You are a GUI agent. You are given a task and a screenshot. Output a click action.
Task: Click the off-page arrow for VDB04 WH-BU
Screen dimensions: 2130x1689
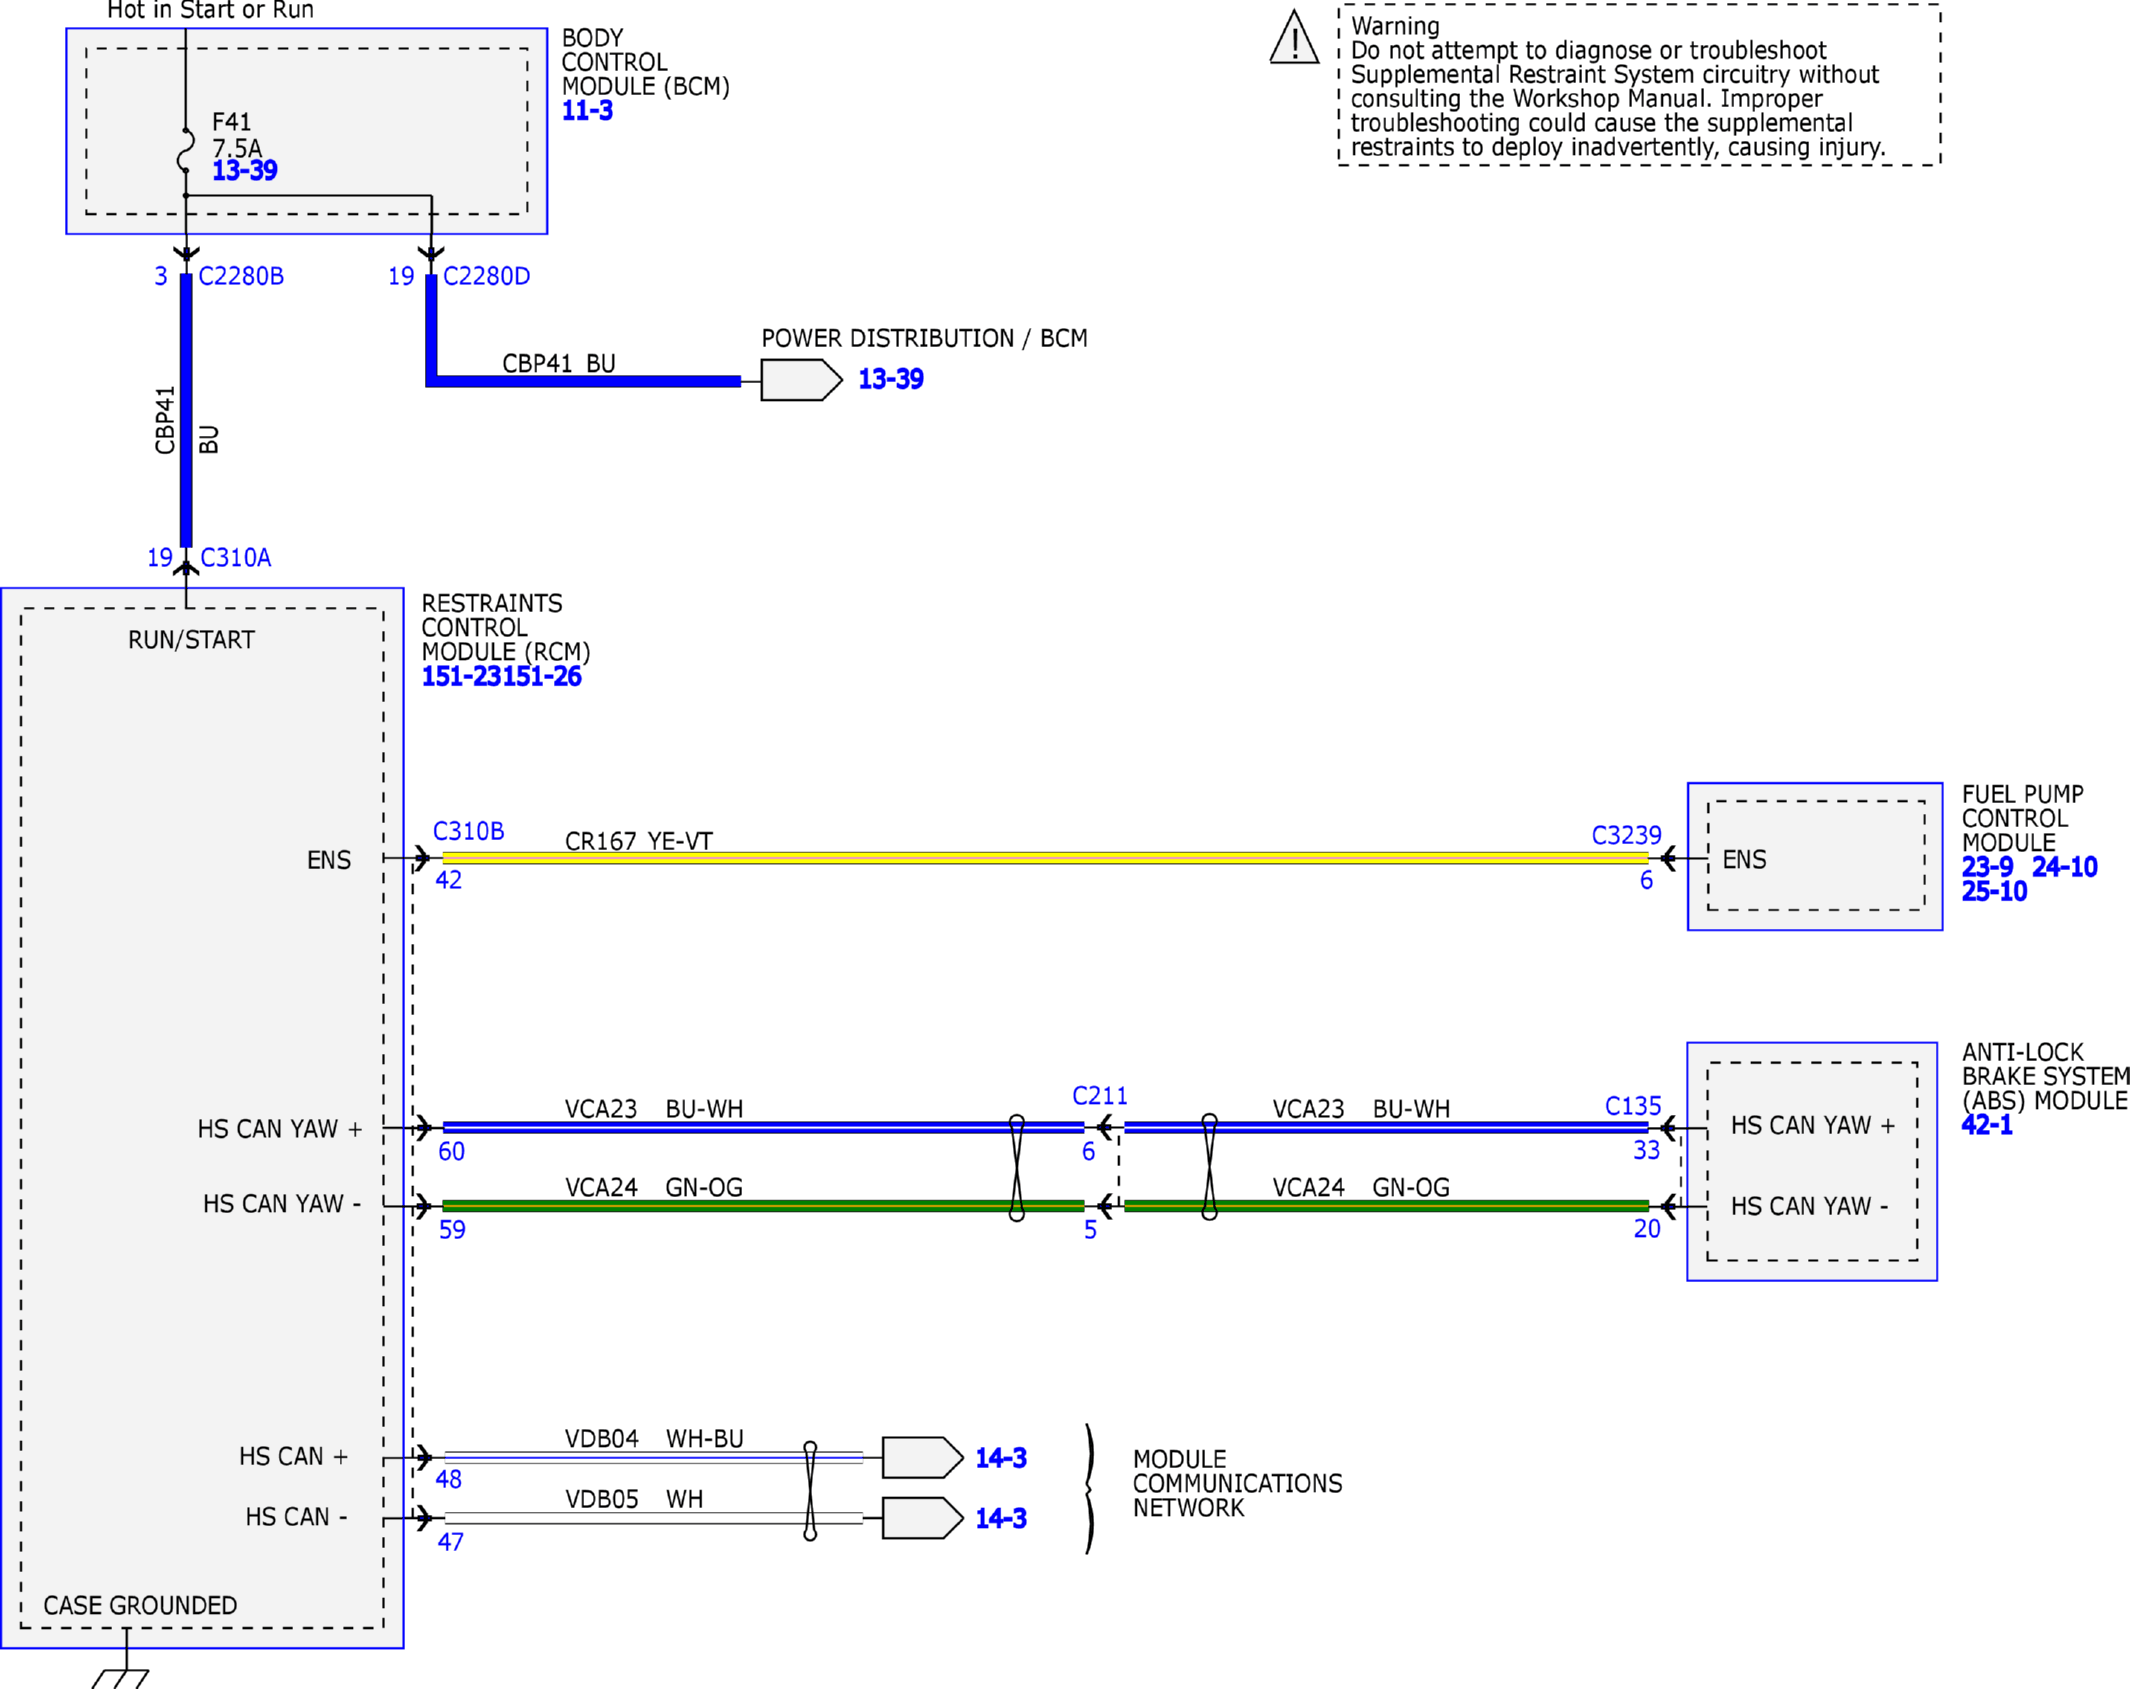tap(922, 1458)
